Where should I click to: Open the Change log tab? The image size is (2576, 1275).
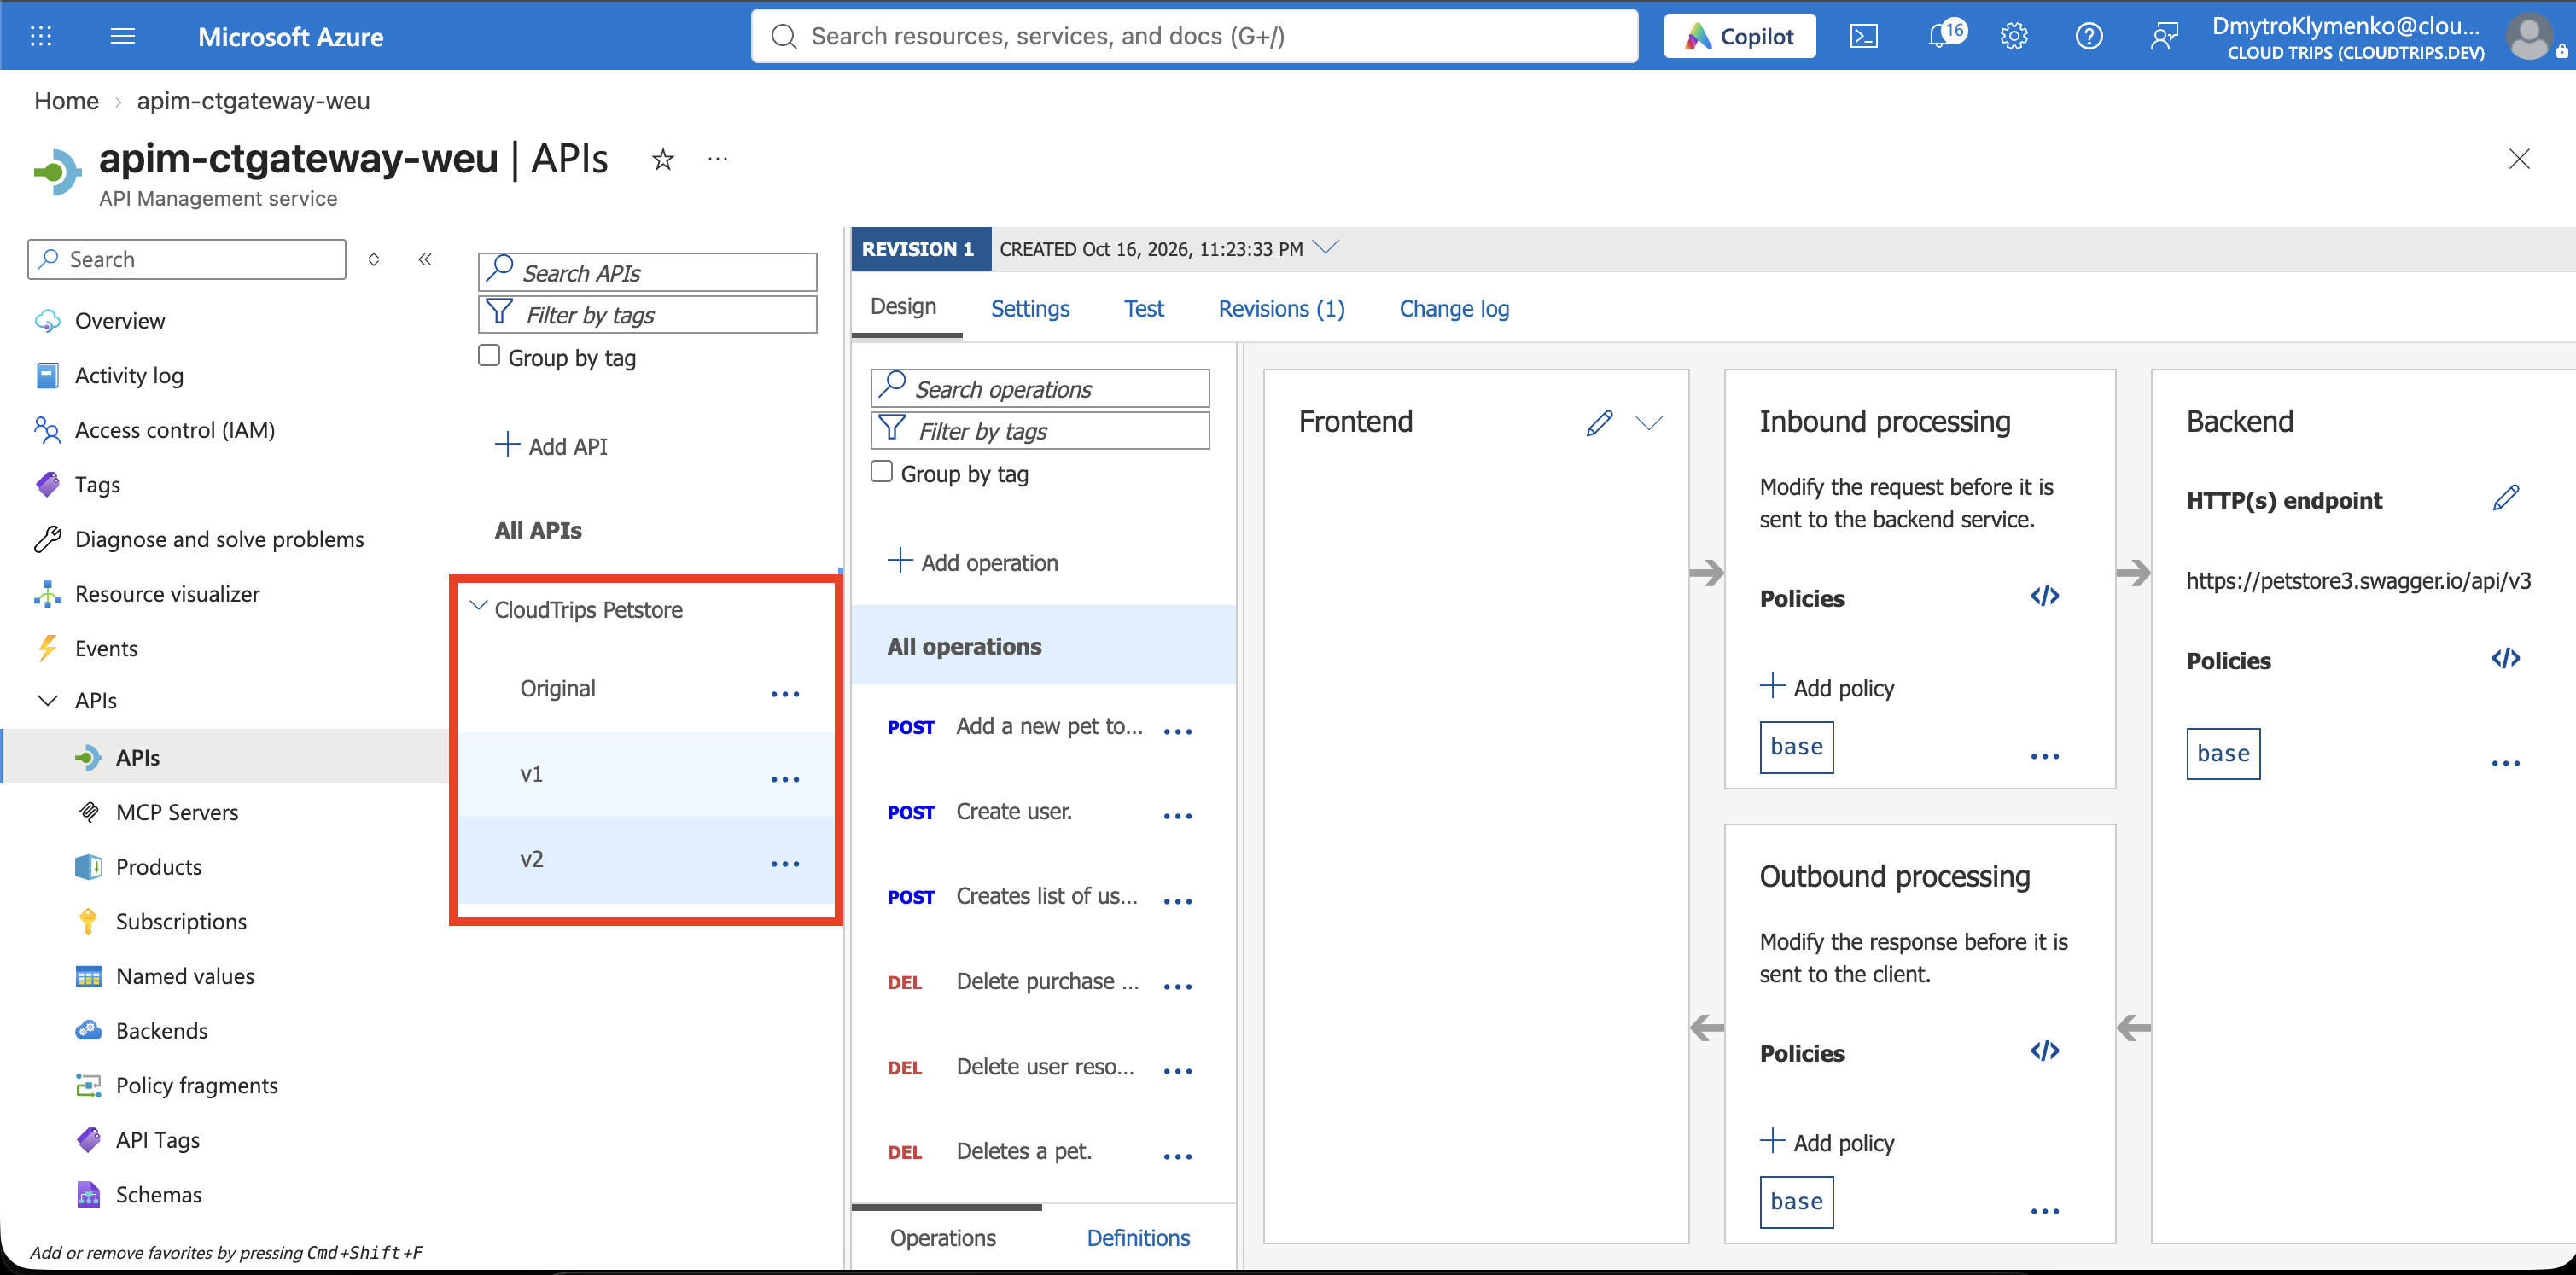(x=1454, y=309)
